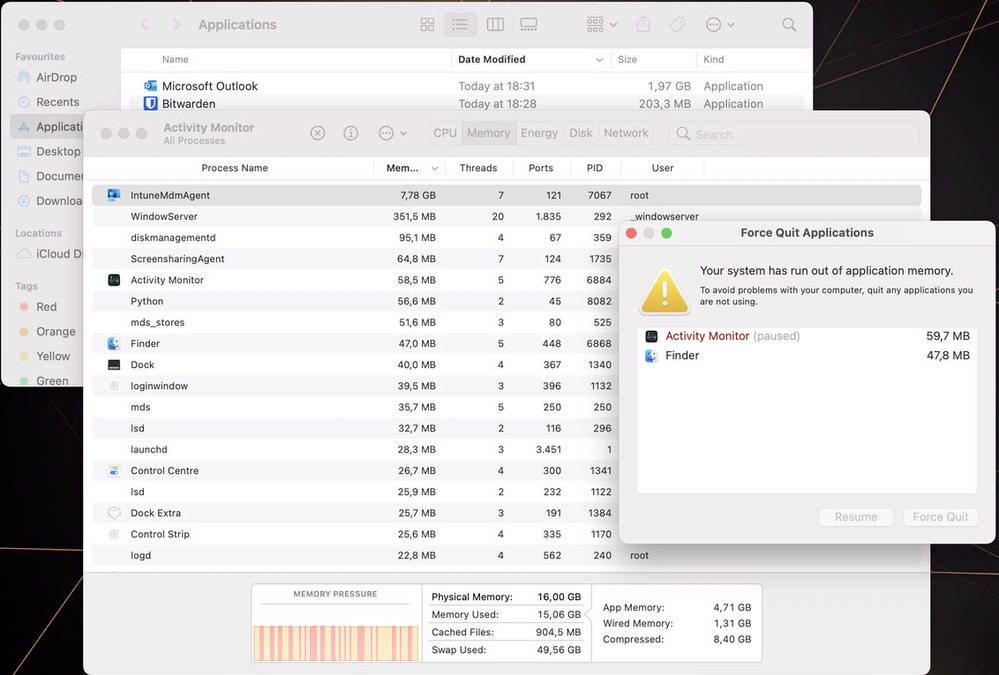
Task: Click the Resume button in Force Quit dialog
Action: click(x=856, y=517)
